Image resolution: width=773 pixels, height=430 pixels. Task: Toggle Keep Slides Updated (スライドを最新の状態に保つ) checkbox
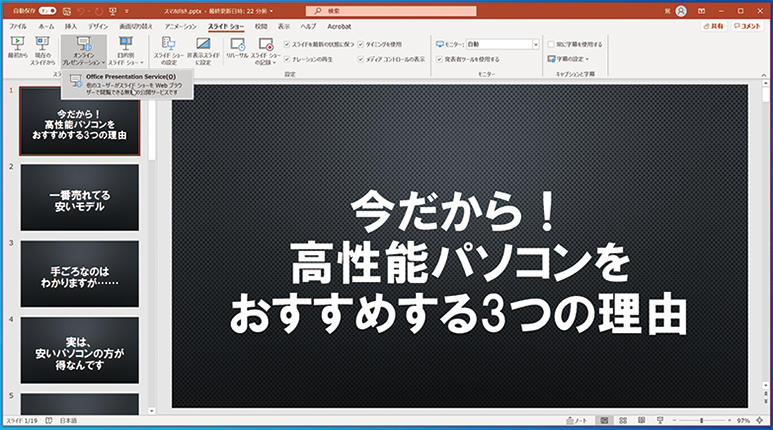(x=287, y=44)
